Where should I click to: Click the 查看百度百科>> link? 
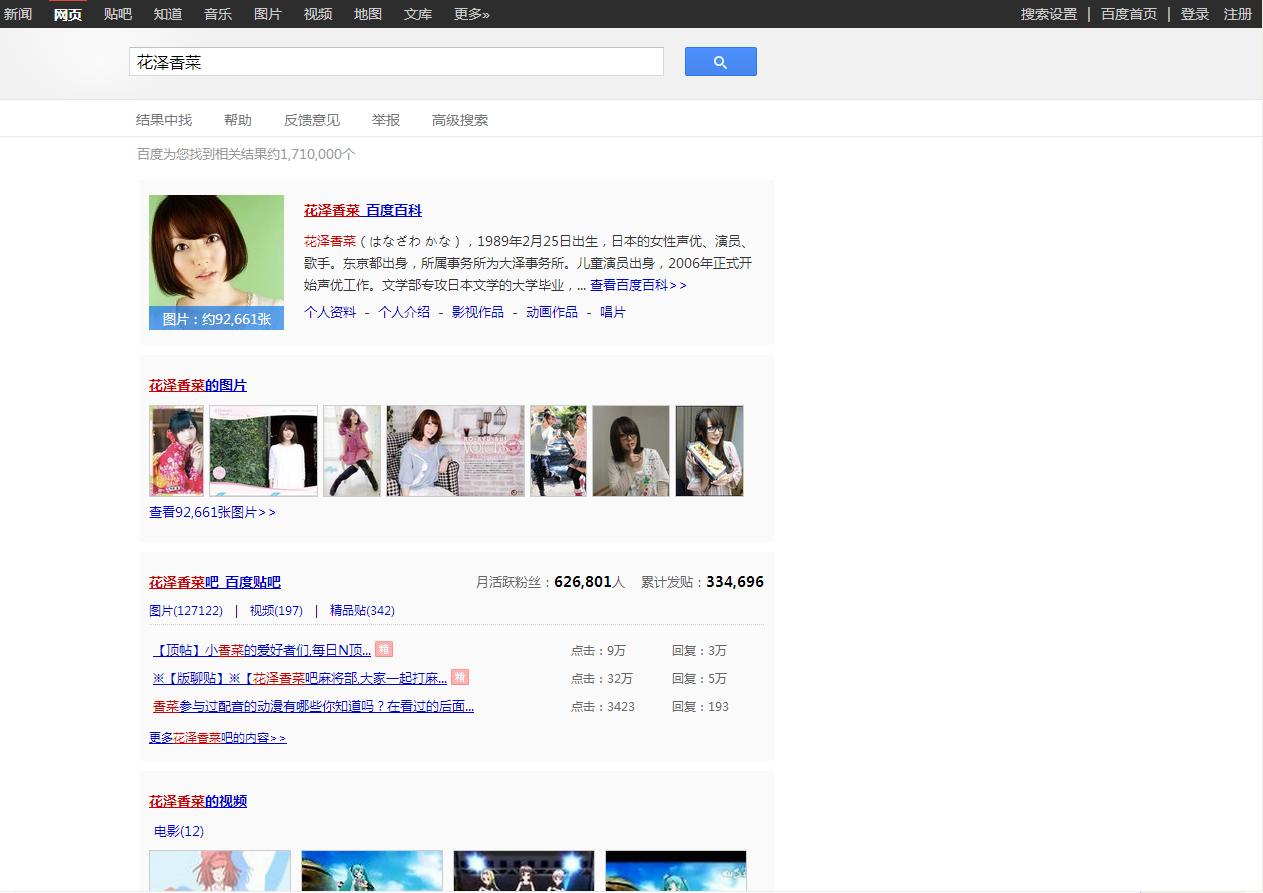point(637,284)
